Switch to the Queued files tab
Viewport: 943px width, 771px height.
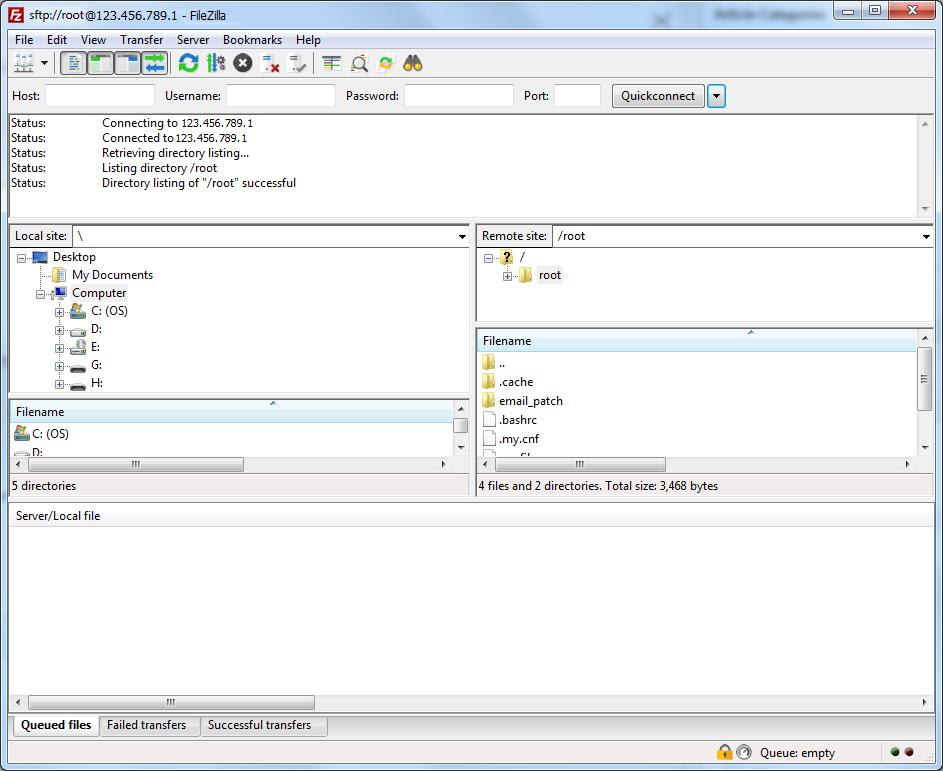[56, 725]
